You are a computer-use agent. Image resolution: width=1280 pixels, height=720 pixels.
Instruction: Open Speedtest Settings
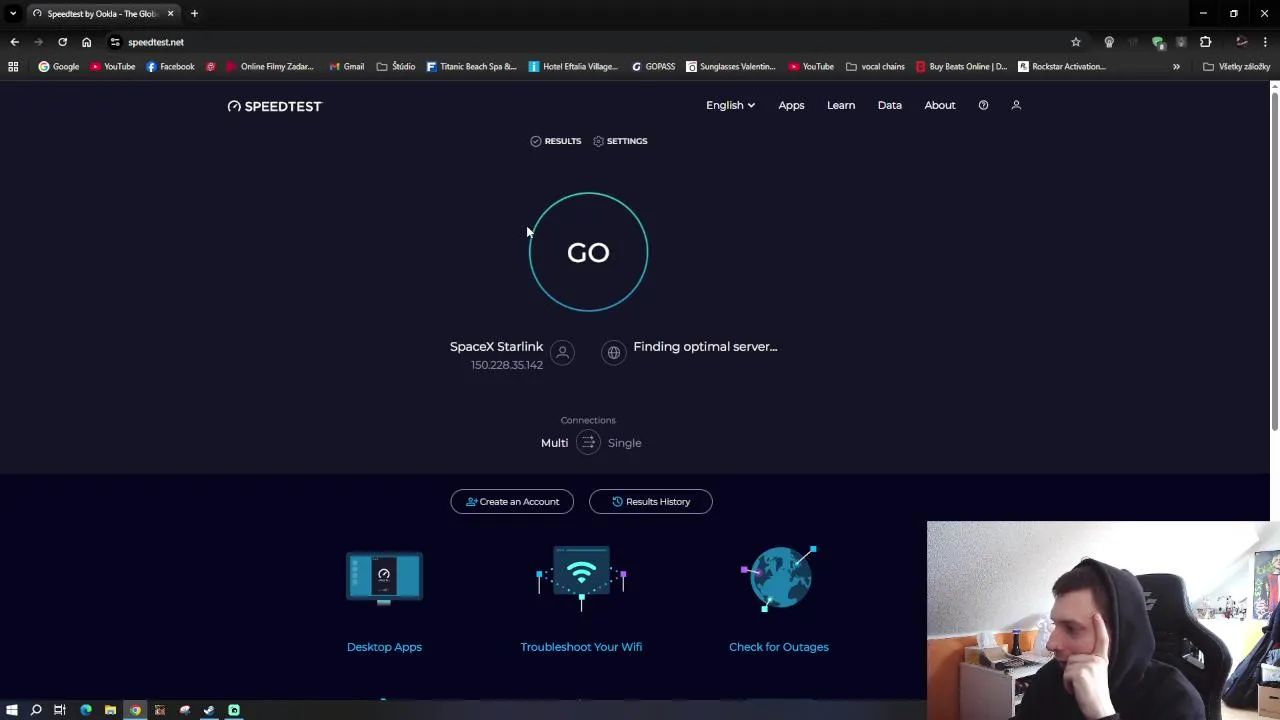pyautogui.click(x=620, y=141)
